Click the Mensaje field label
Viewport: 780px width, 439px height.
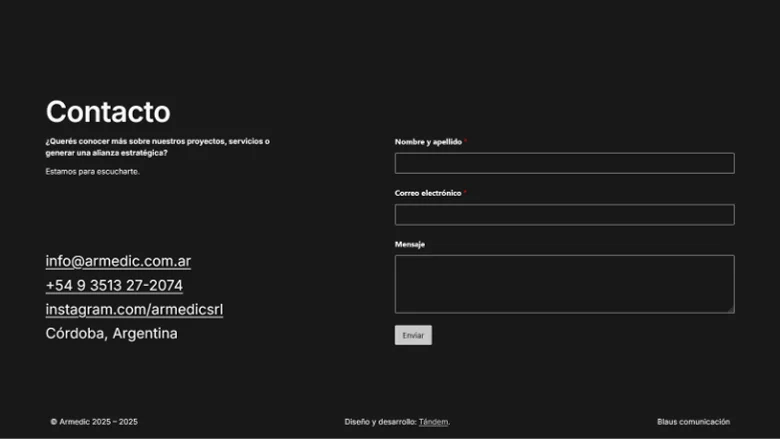410,244
